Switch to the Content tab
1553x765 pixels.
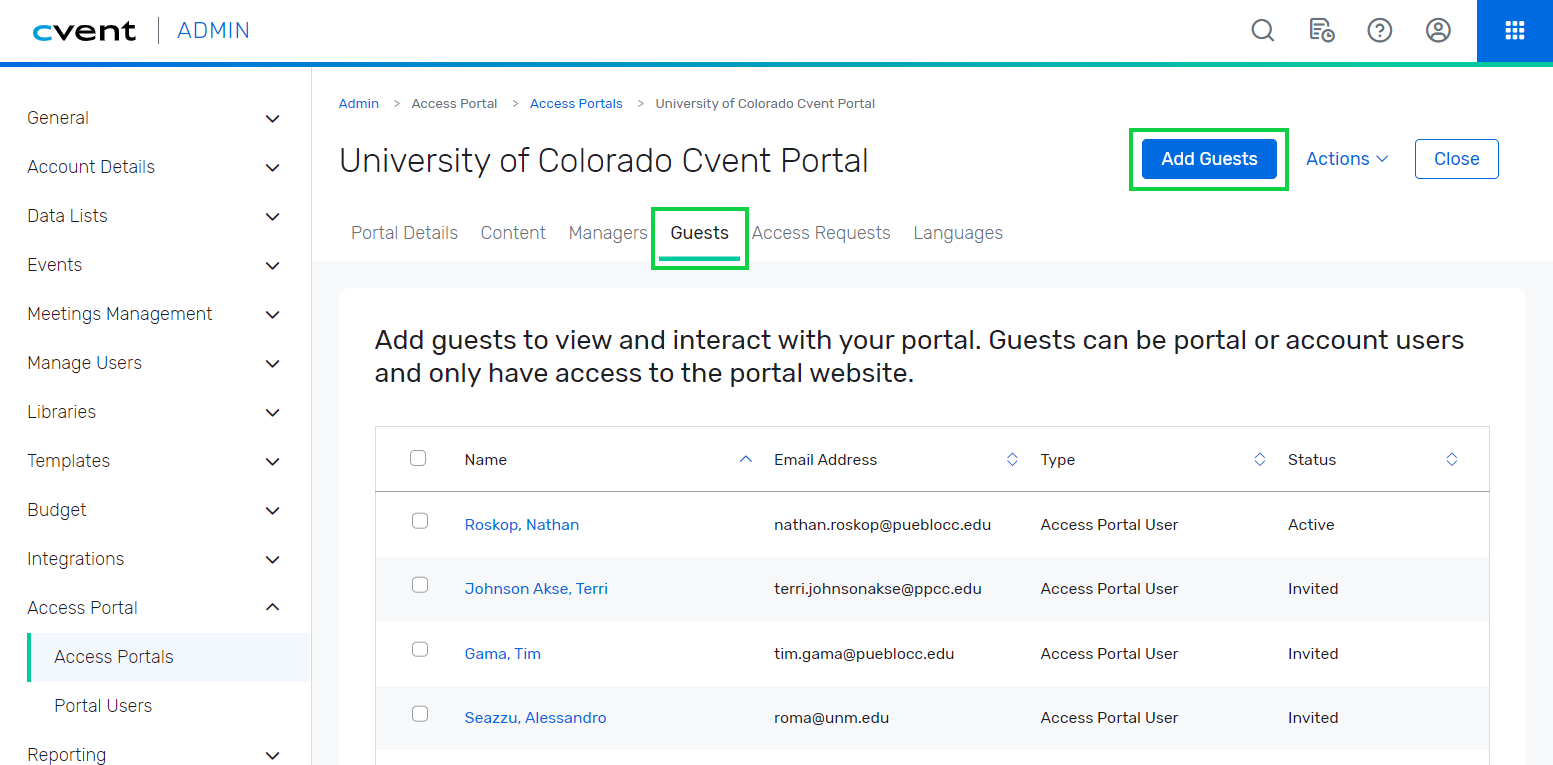(x=513, y=233)
